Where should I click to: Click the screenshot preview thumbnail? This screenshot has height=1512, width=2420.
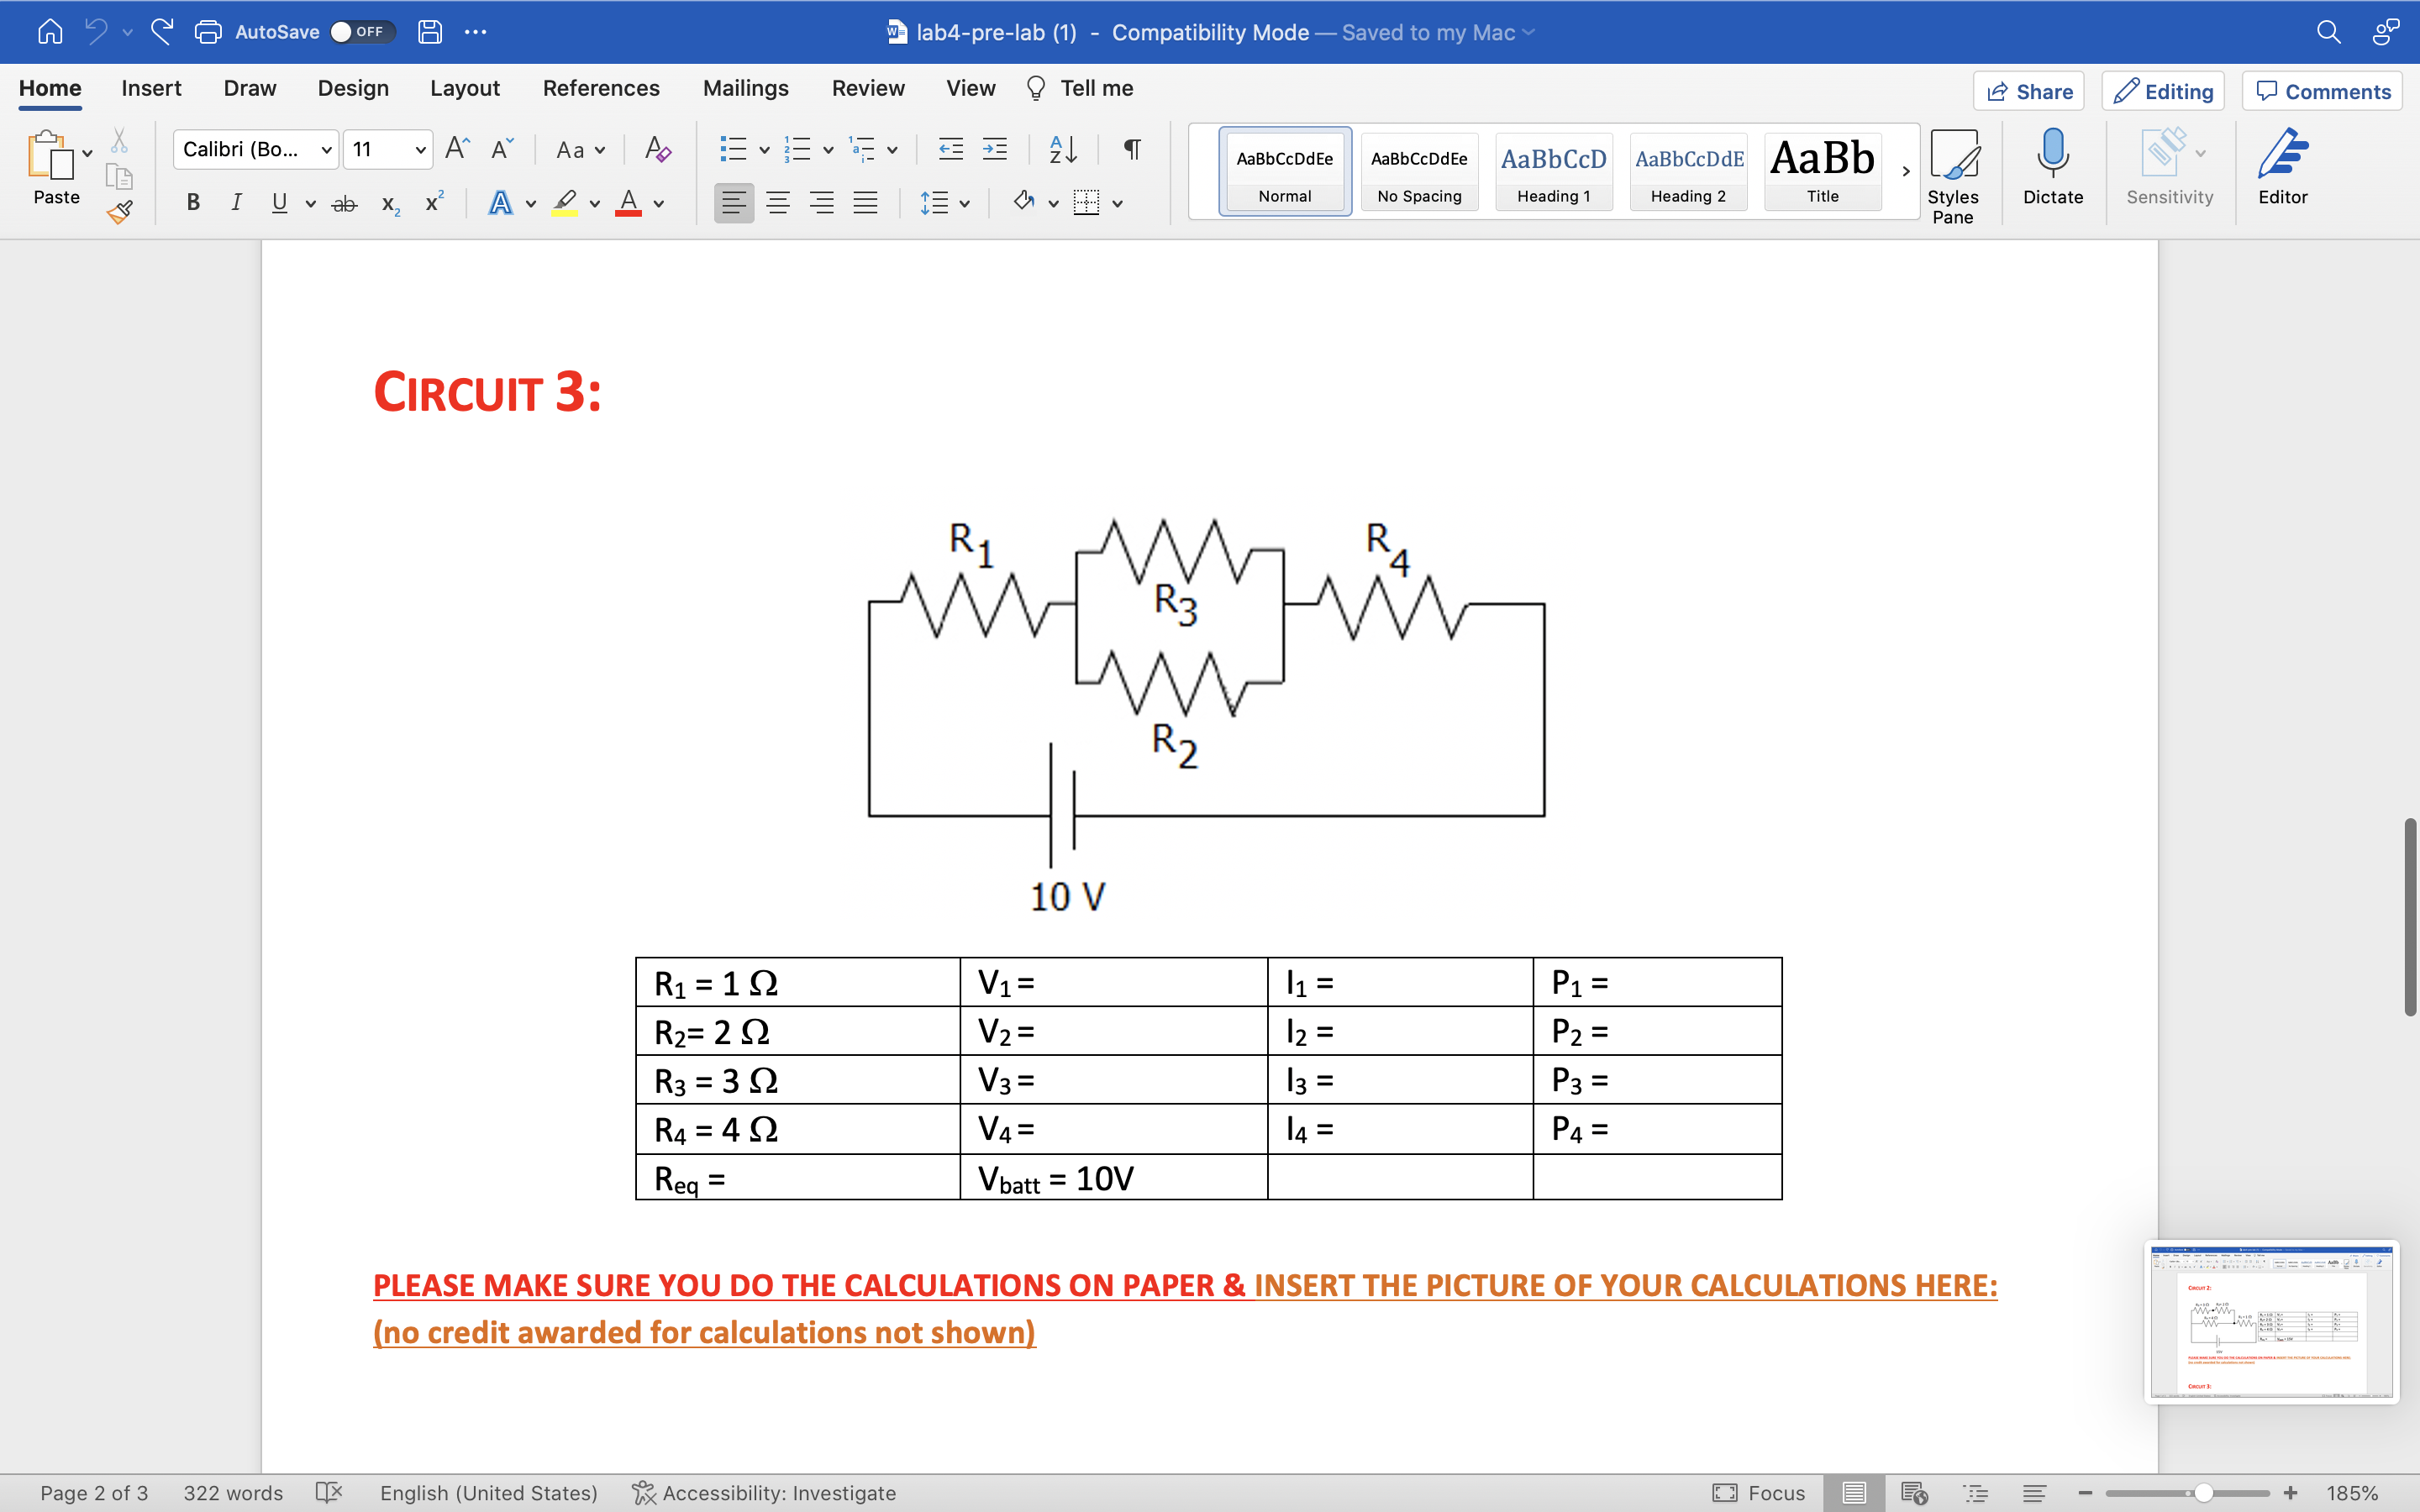click(2271, 1322)
